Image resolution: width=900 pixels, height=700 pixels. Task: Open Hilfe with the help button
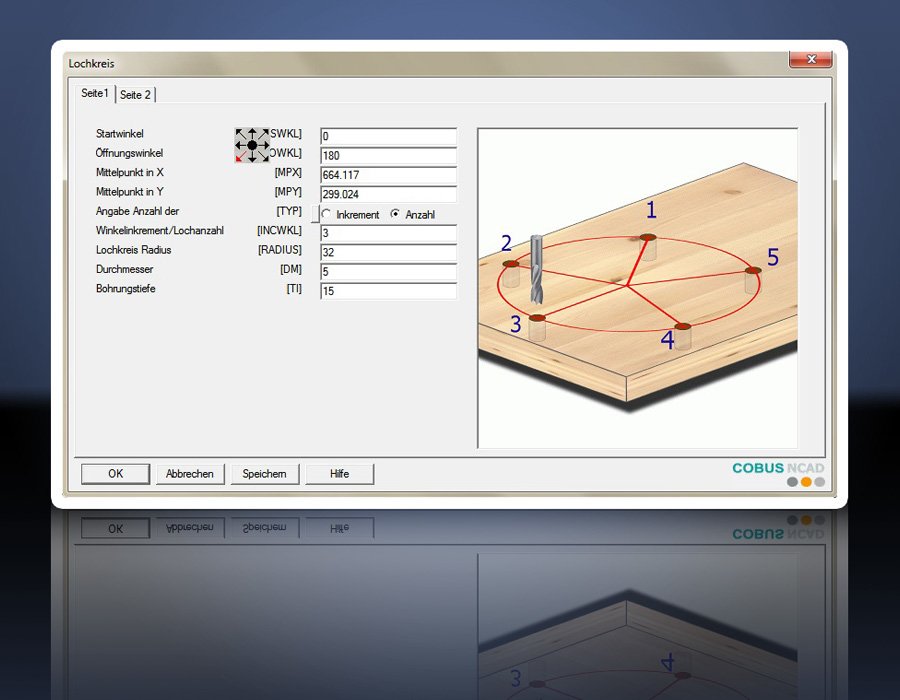[339, 474]
